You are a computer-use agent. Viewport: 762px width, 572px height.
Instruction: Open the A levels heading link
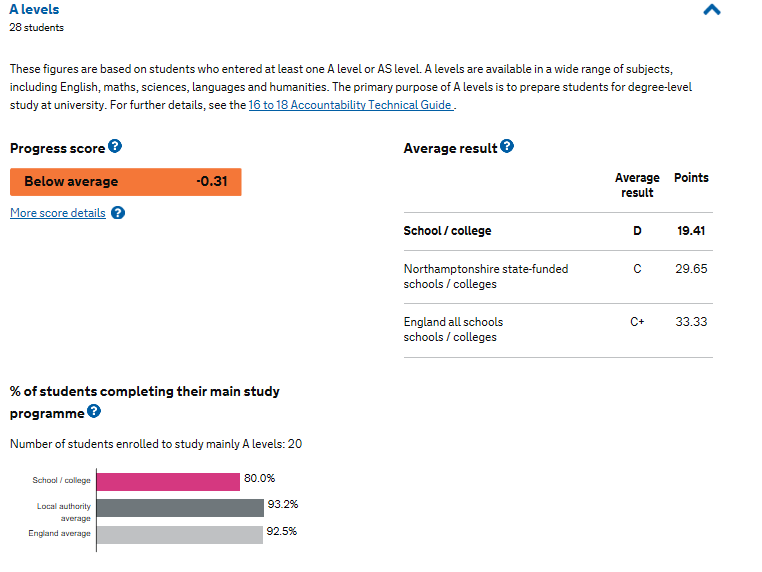(34, 9)
